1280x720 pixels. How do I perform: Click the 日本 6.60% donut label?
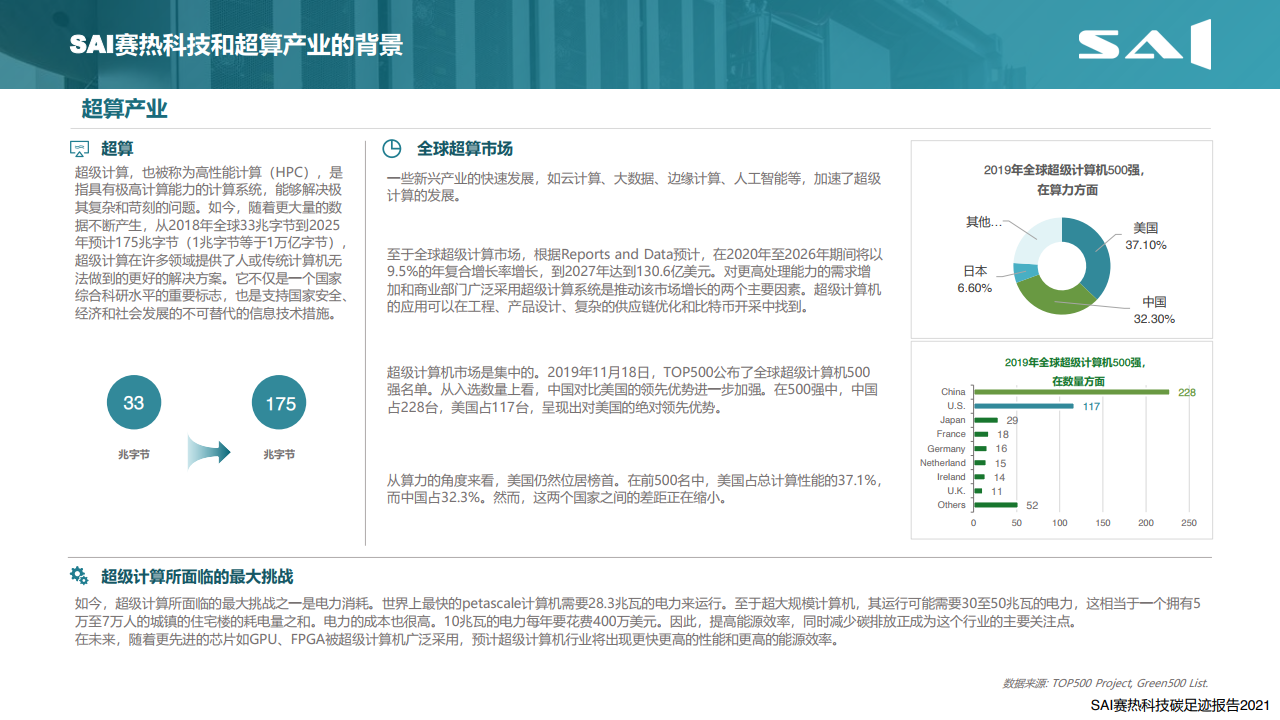[x=975, y=279]
